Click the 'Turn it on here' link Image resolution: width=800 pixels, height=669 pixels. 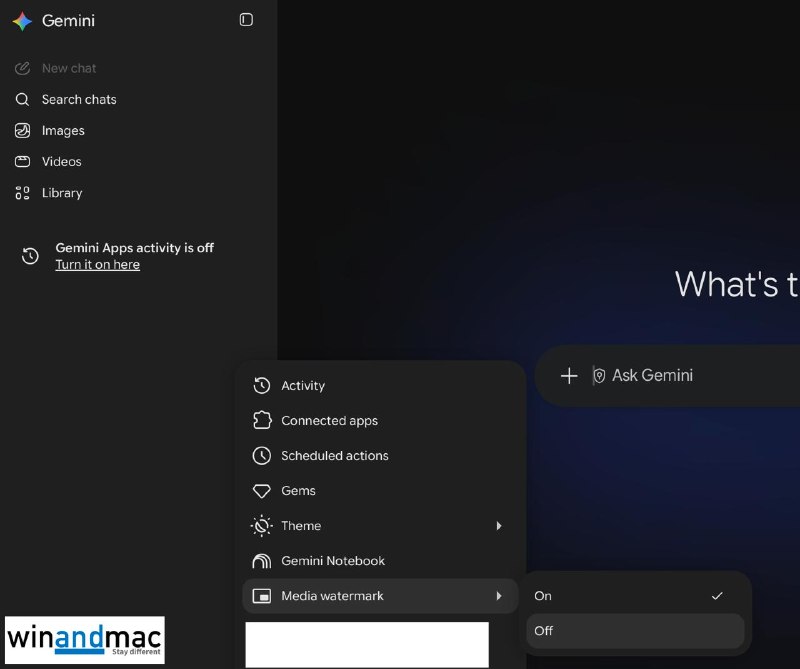(x=97, y=264)
